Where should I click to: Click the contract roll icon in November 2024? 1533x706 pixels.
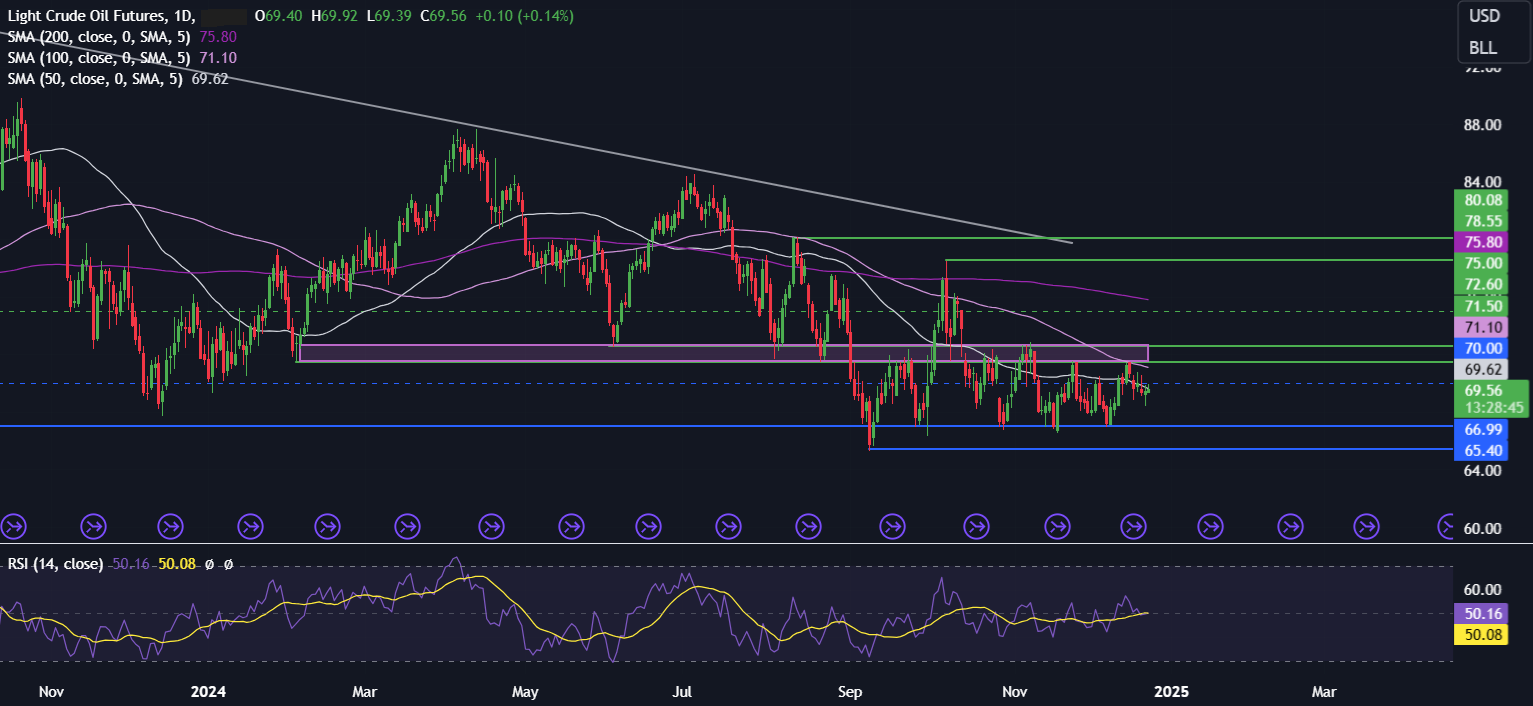point(1057,525)
